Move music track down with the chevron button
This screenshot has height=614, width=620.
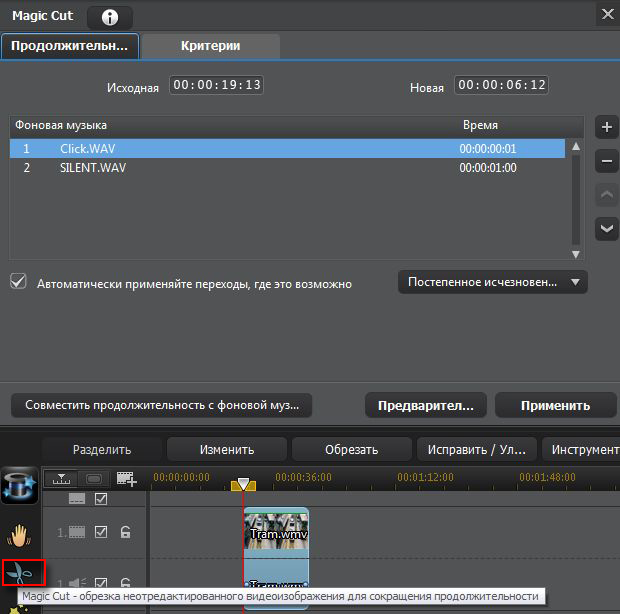(x=606, y=228)
